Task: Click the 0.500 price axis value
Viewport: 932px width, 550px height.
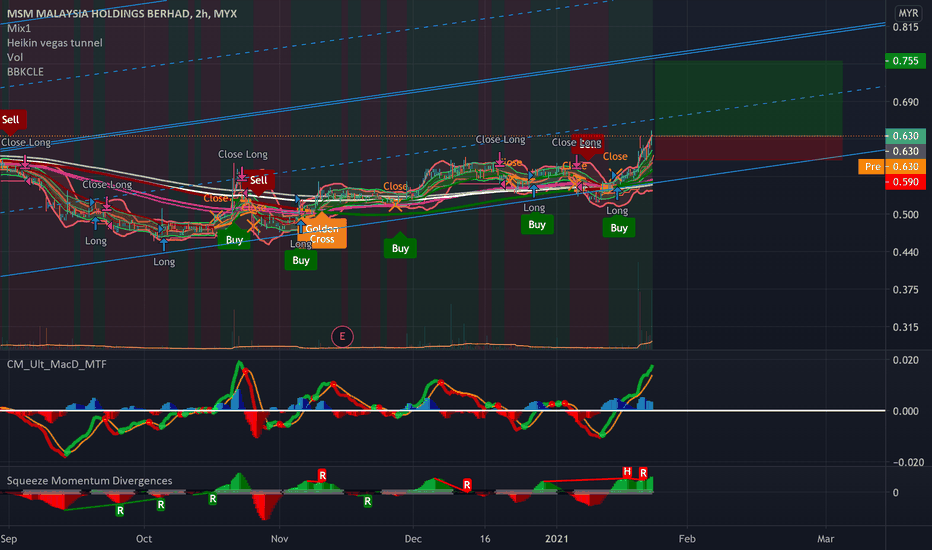Action: pyautogui.click(x=905, y=215)
